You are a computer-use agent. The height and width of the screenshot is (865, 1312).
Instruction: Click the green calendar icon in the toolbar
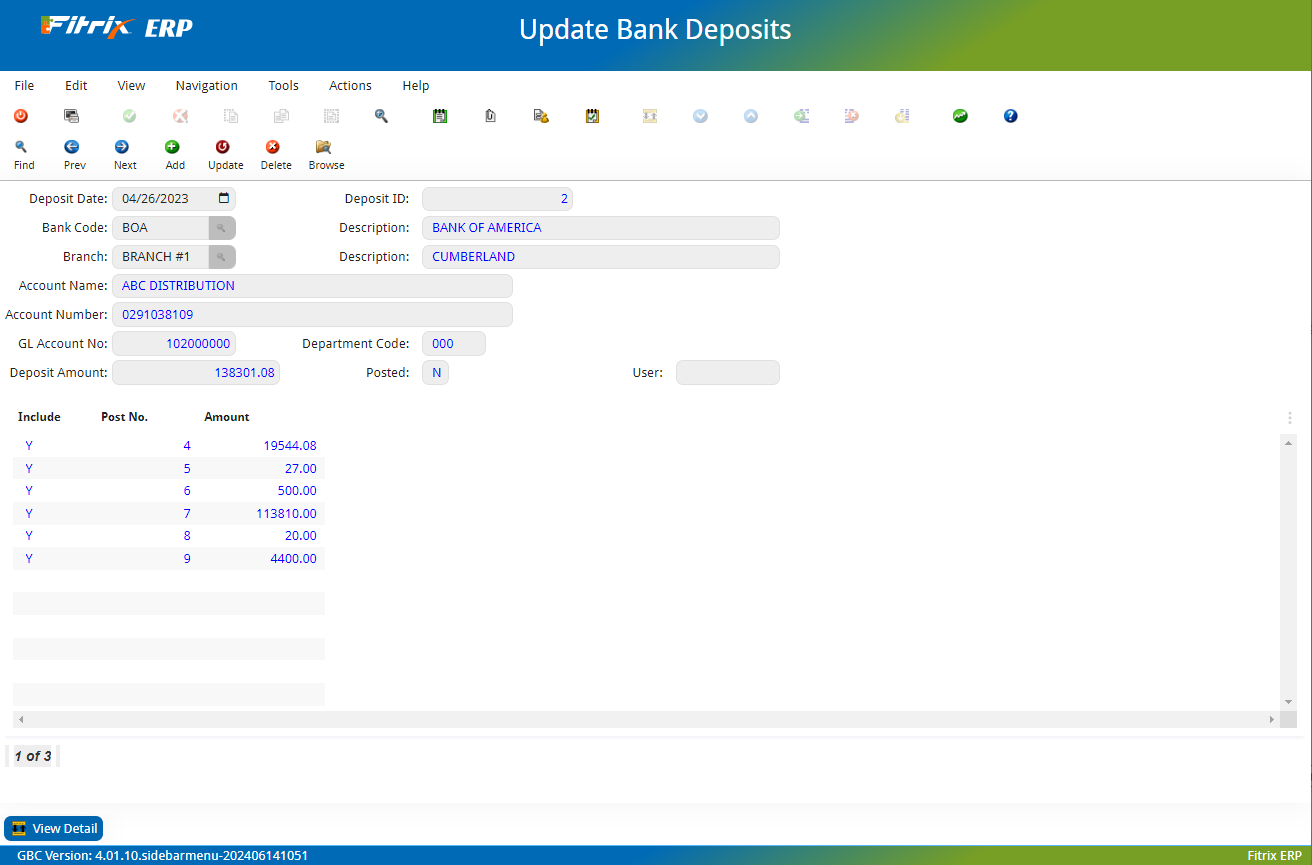(440, 116)
